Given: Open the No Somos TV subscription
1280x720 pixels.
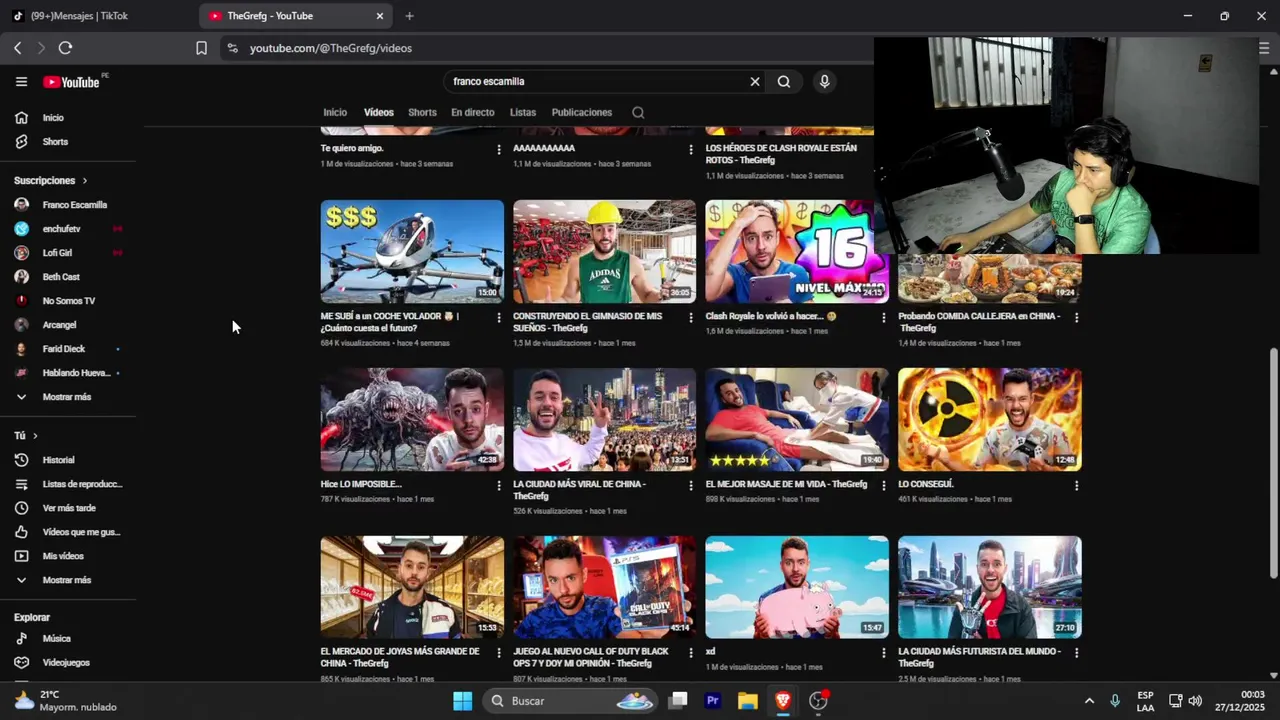Looking at the screenshot, I should [68, 301].
